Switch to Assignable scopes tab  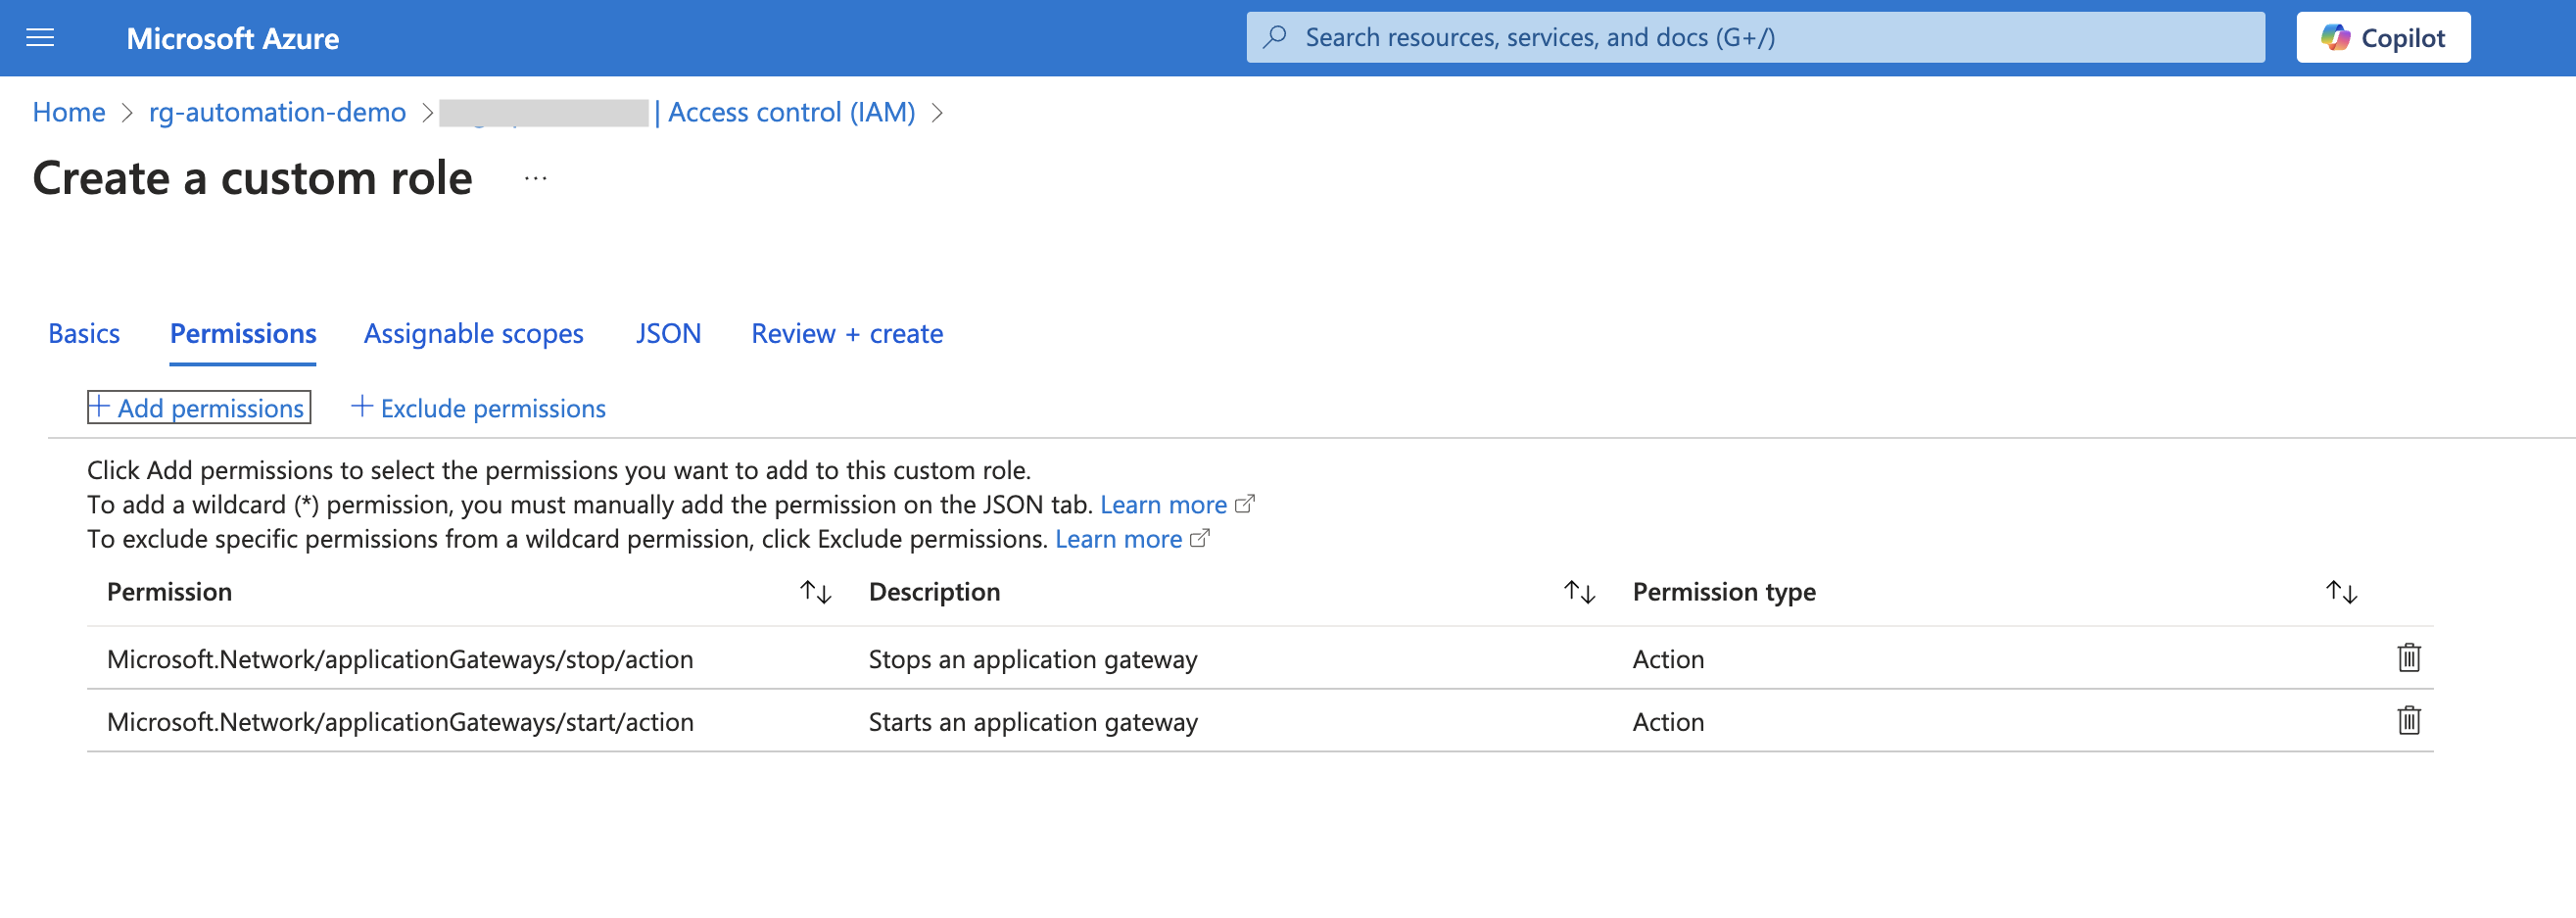pyautogui.click(x=473, y=333)
